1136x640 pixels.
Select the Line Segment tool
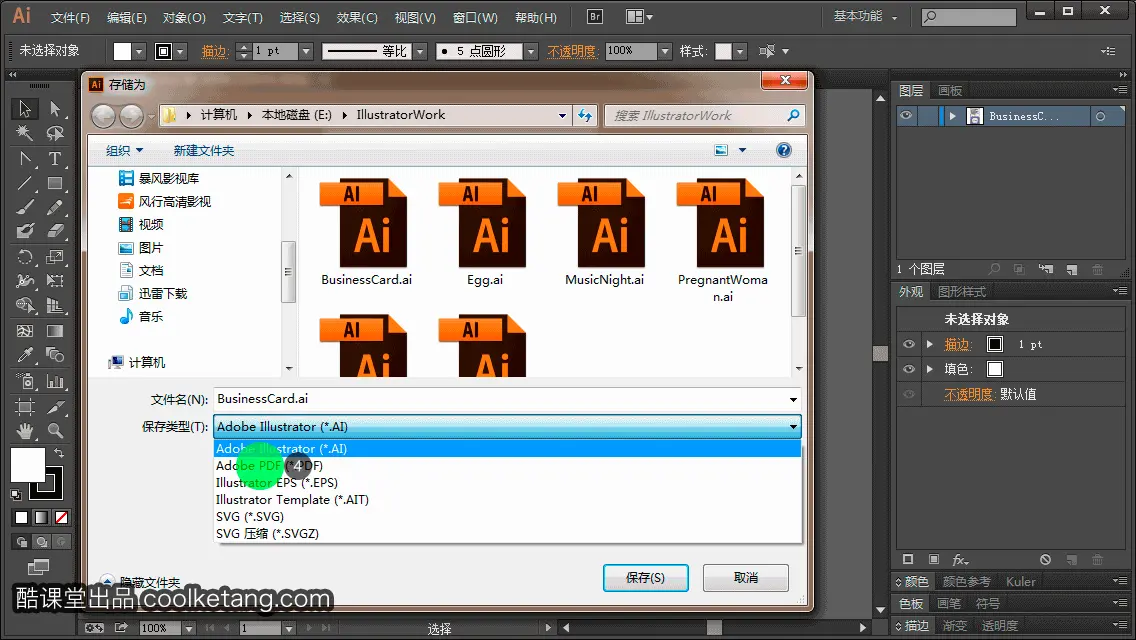point(25,183)
